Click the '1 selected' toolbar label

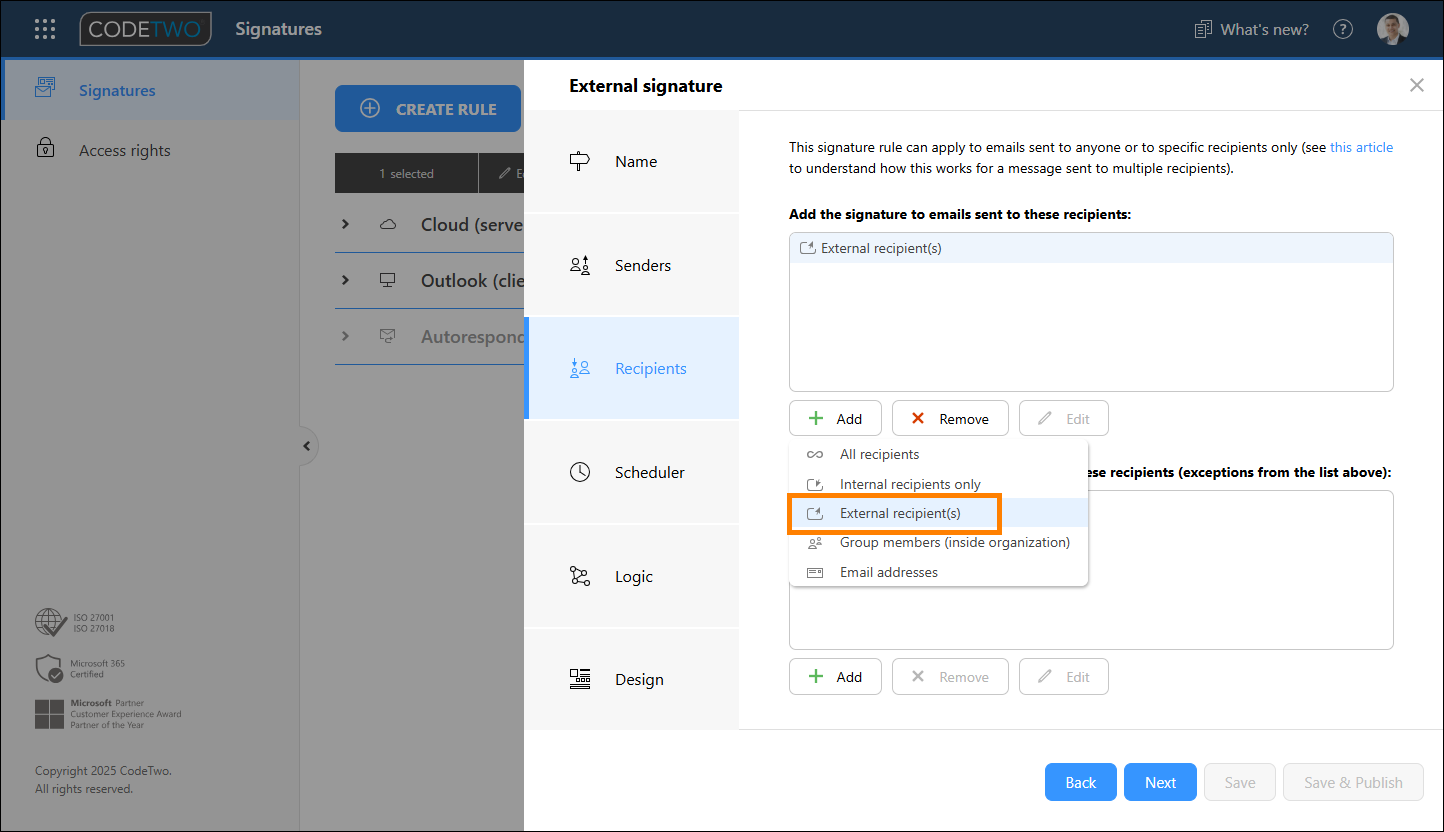(x=406, y=173)
